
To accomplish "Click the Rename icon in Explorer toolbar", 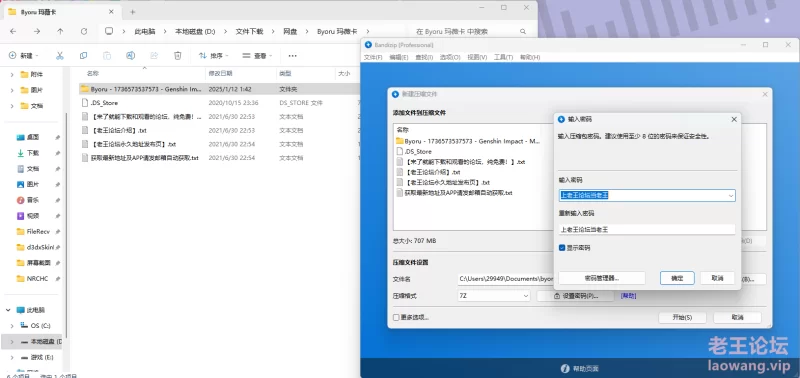I will click(x=131, y=56).
